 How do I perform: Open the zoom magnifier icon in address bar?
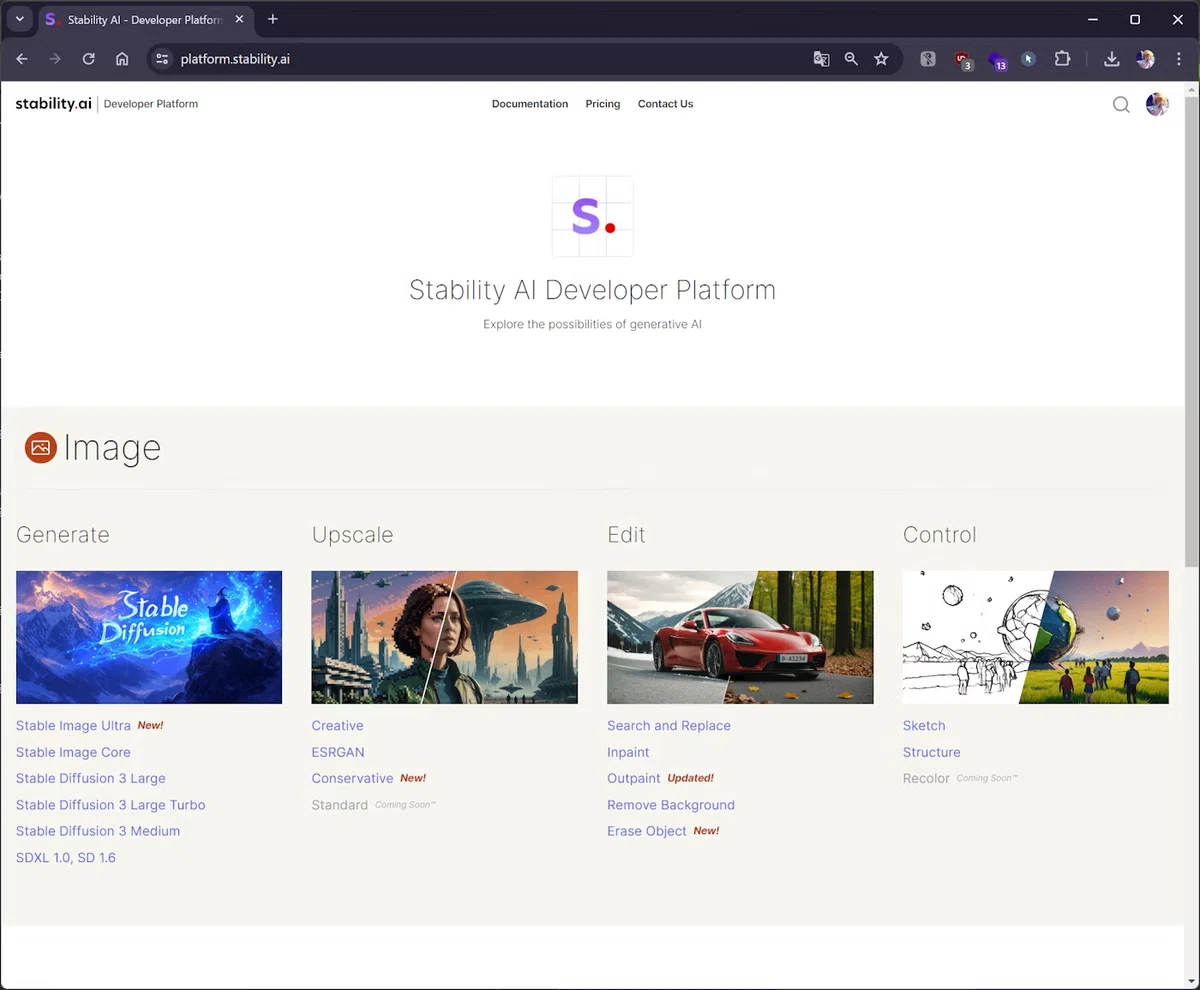coord(851,59)
